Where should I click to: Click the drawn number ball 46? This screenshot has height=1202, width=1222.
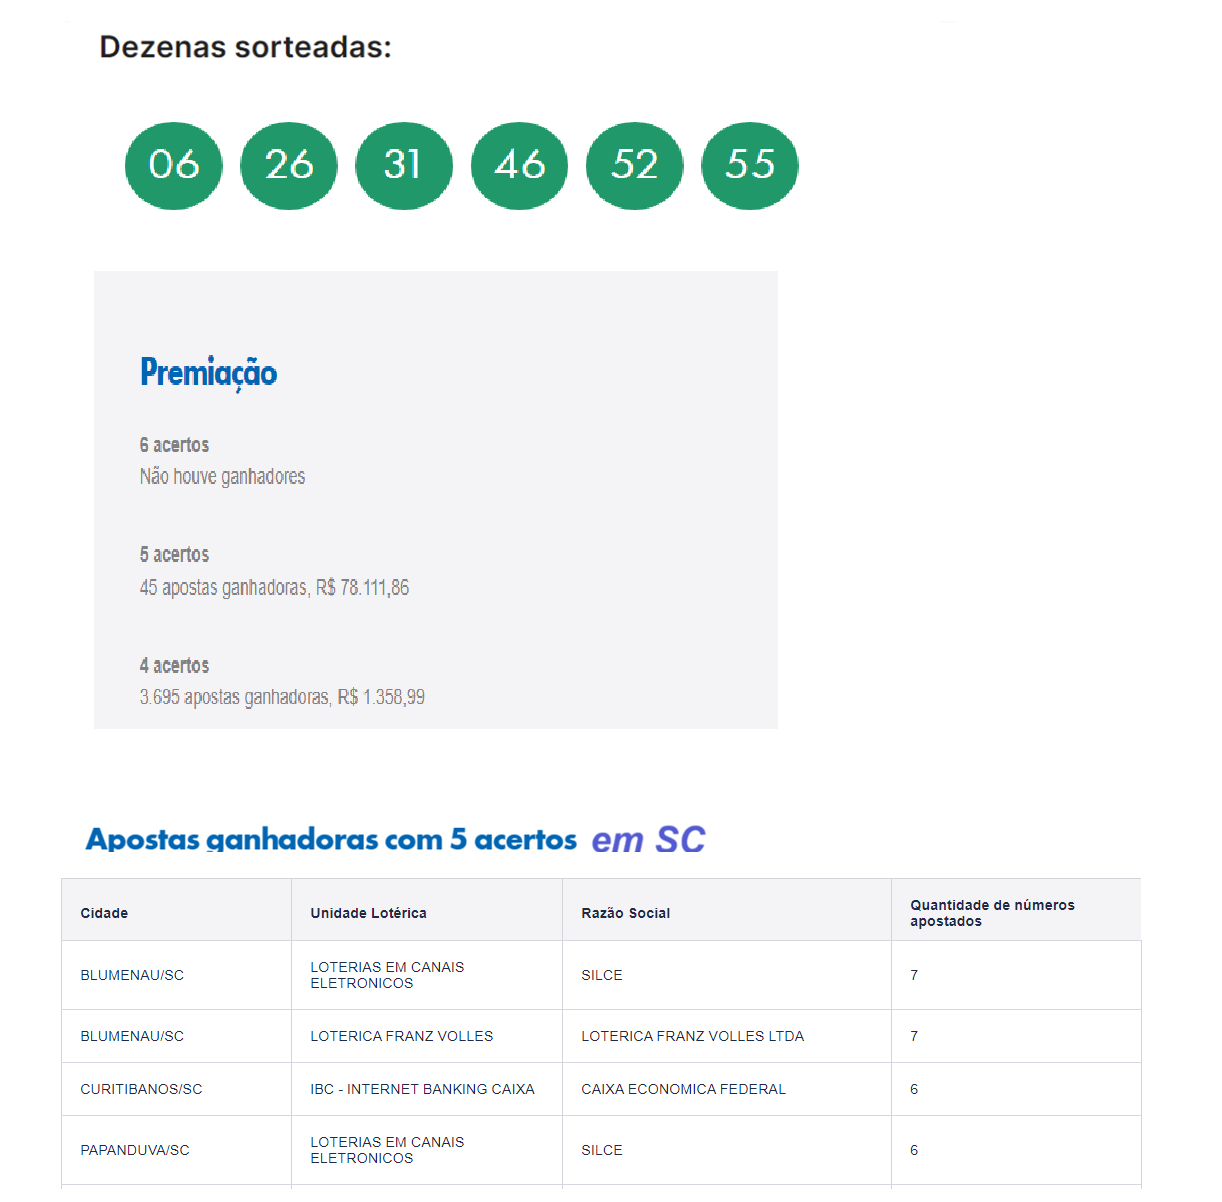519,166
